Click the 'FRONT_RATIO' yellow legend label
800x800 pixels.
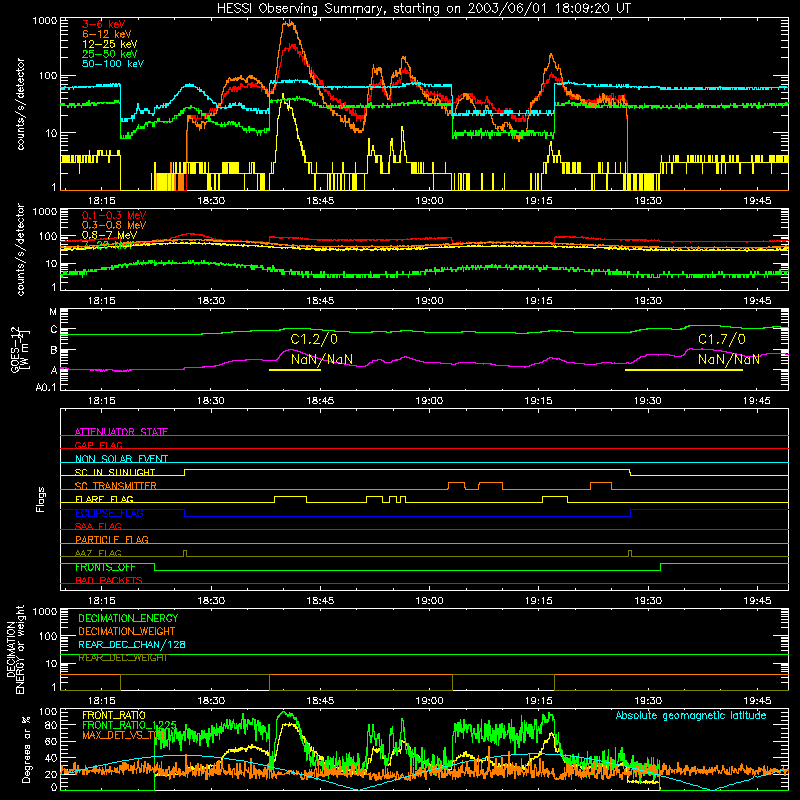coord(114,715)
